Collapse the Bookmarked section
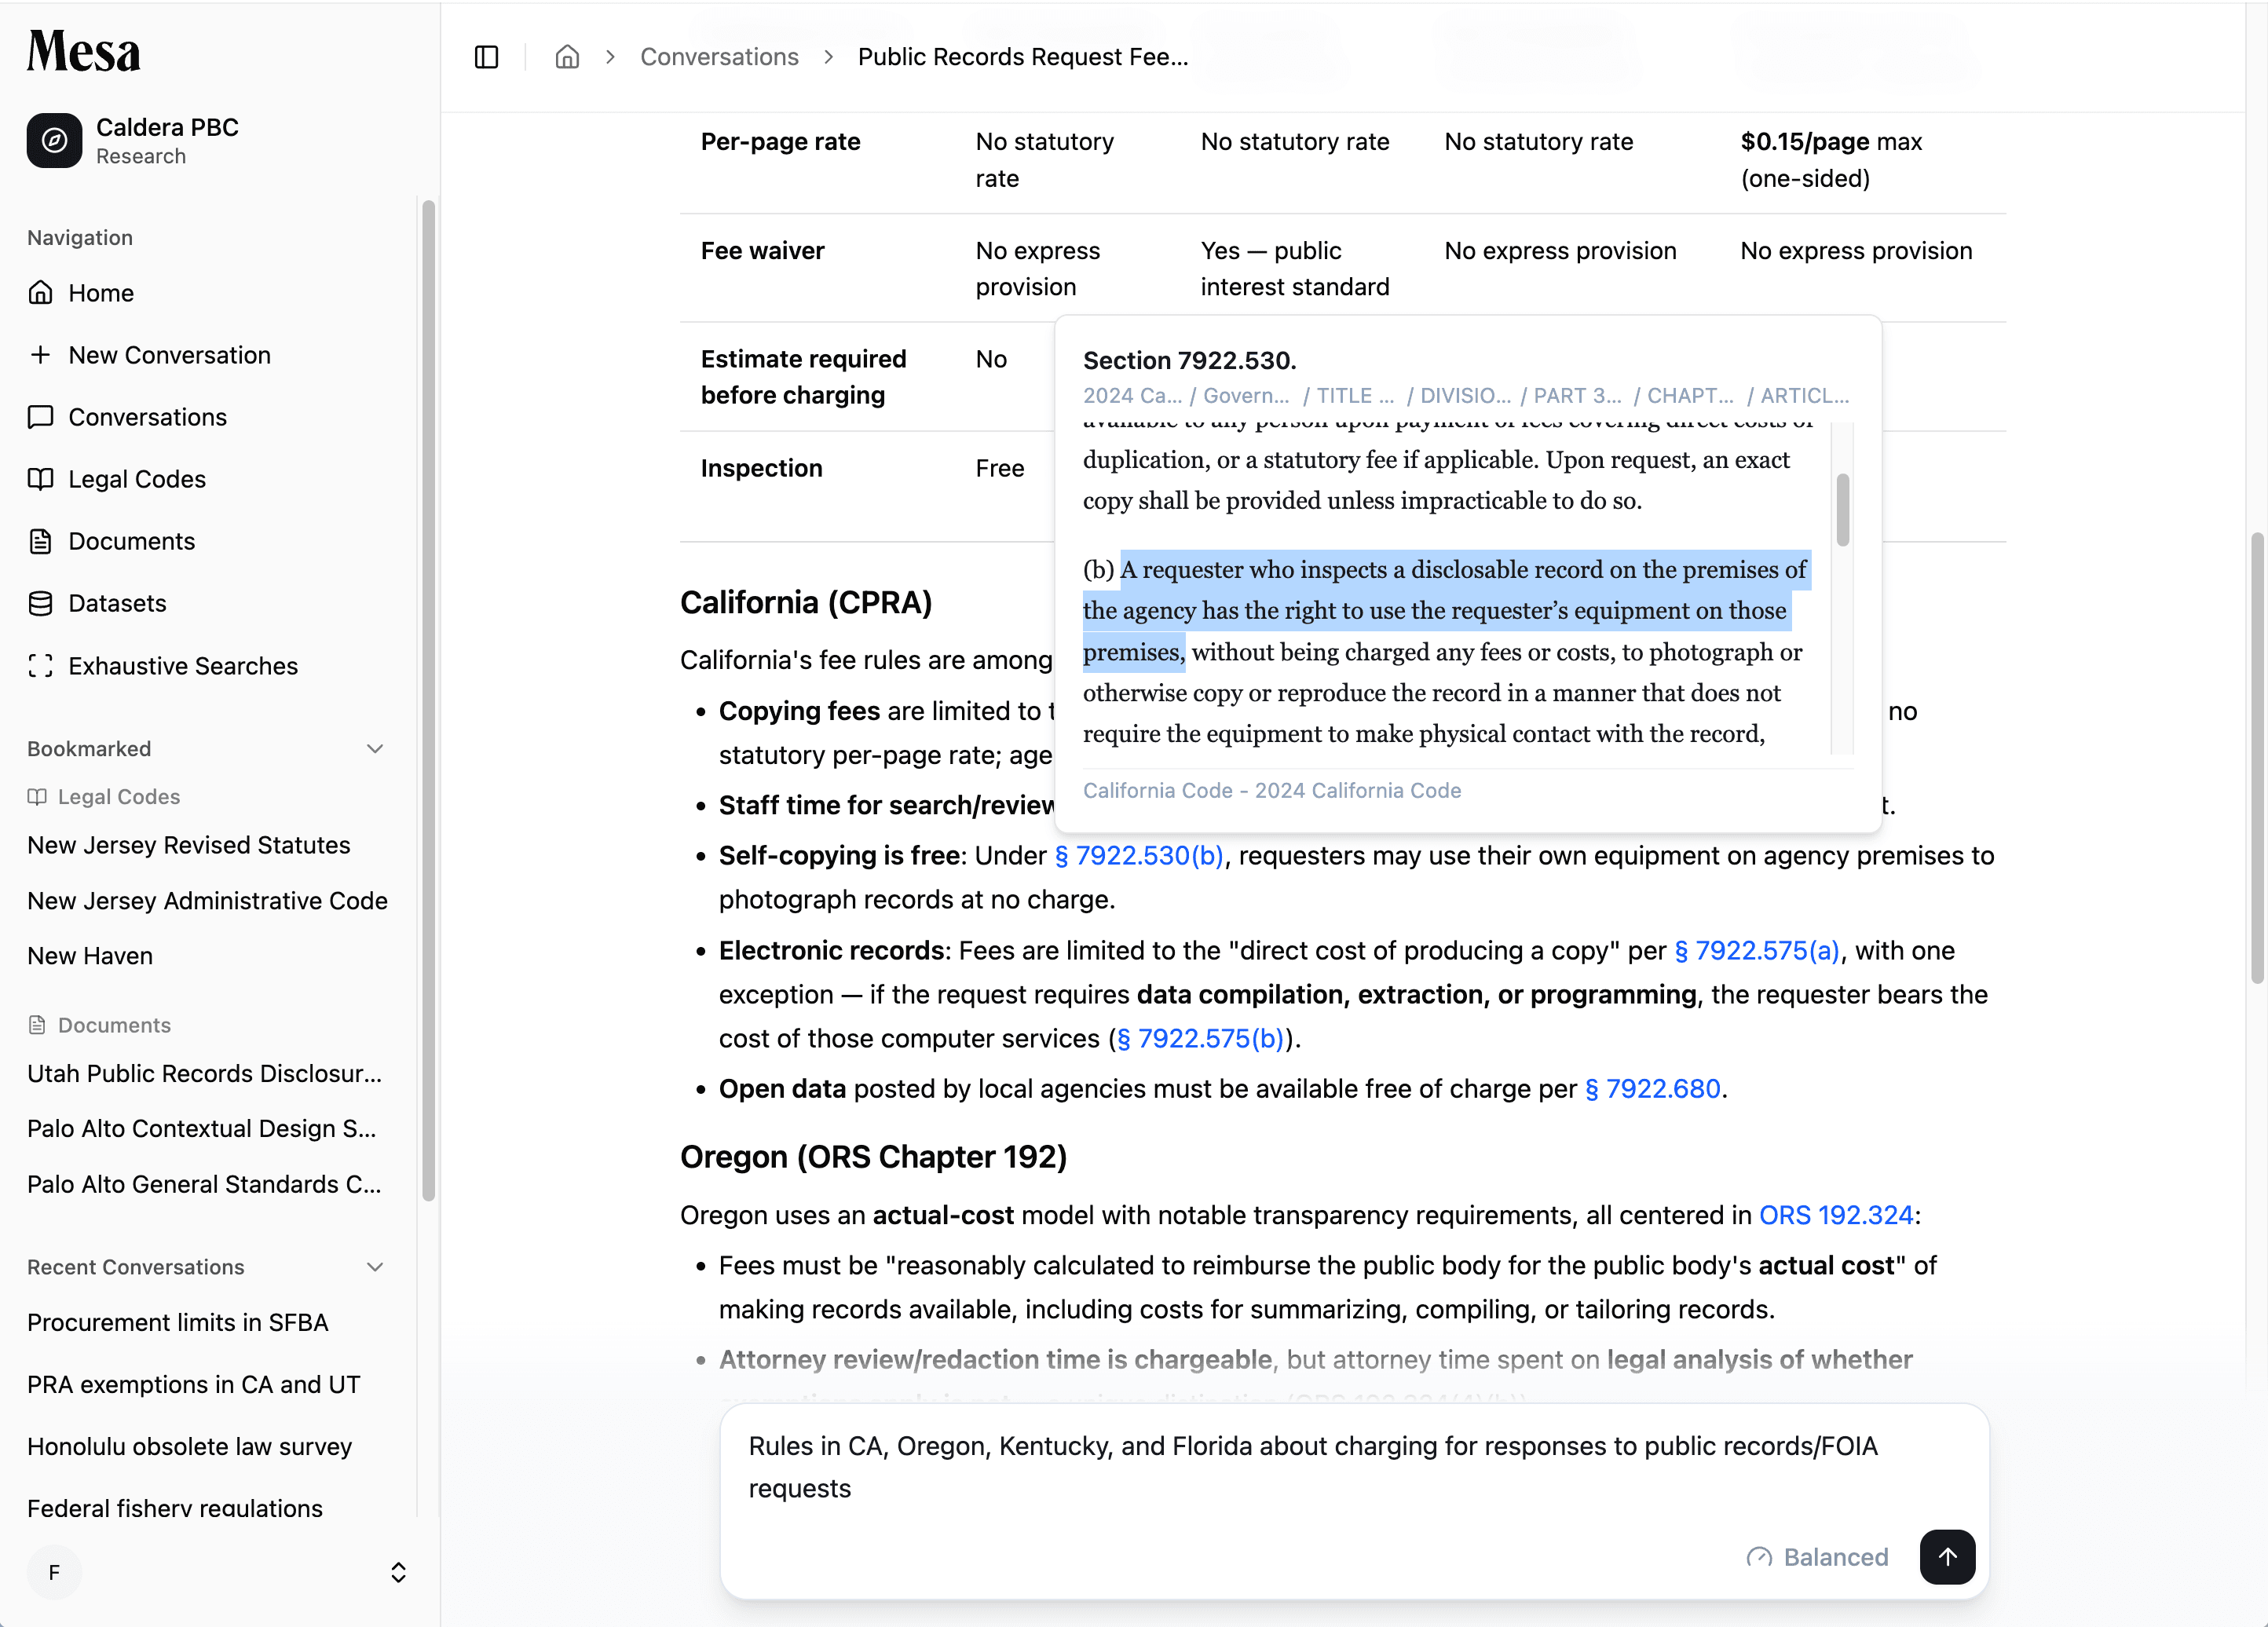The width and height of the screenshot is (2268, 1627). coord(375,748)
